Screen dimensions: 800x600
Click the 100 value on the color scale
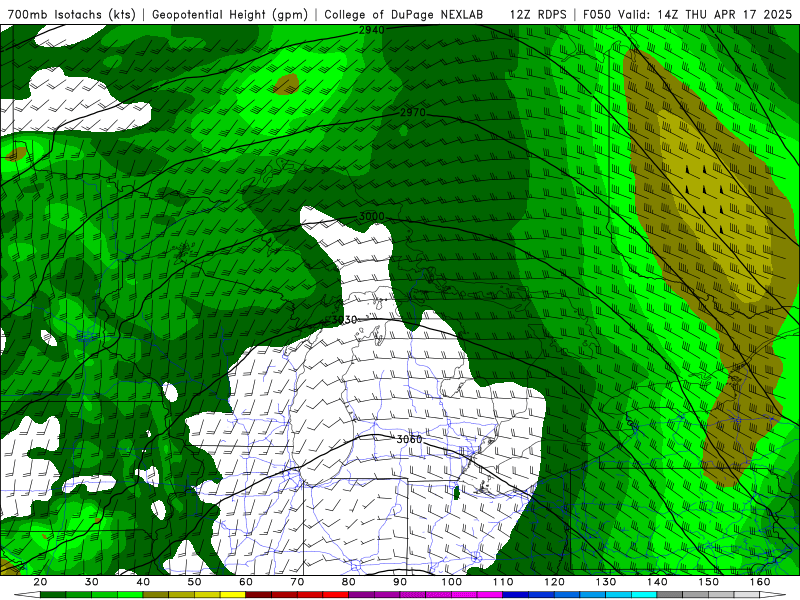tap(452, 582)
